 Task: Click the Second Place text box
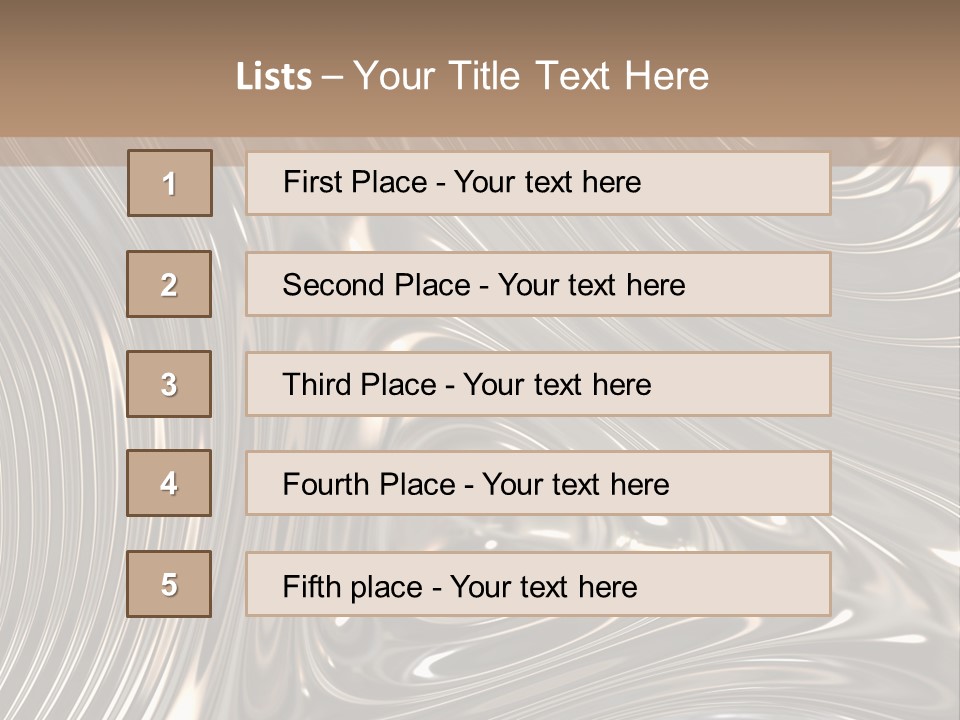pyautogui.click(x=538, y=284)
